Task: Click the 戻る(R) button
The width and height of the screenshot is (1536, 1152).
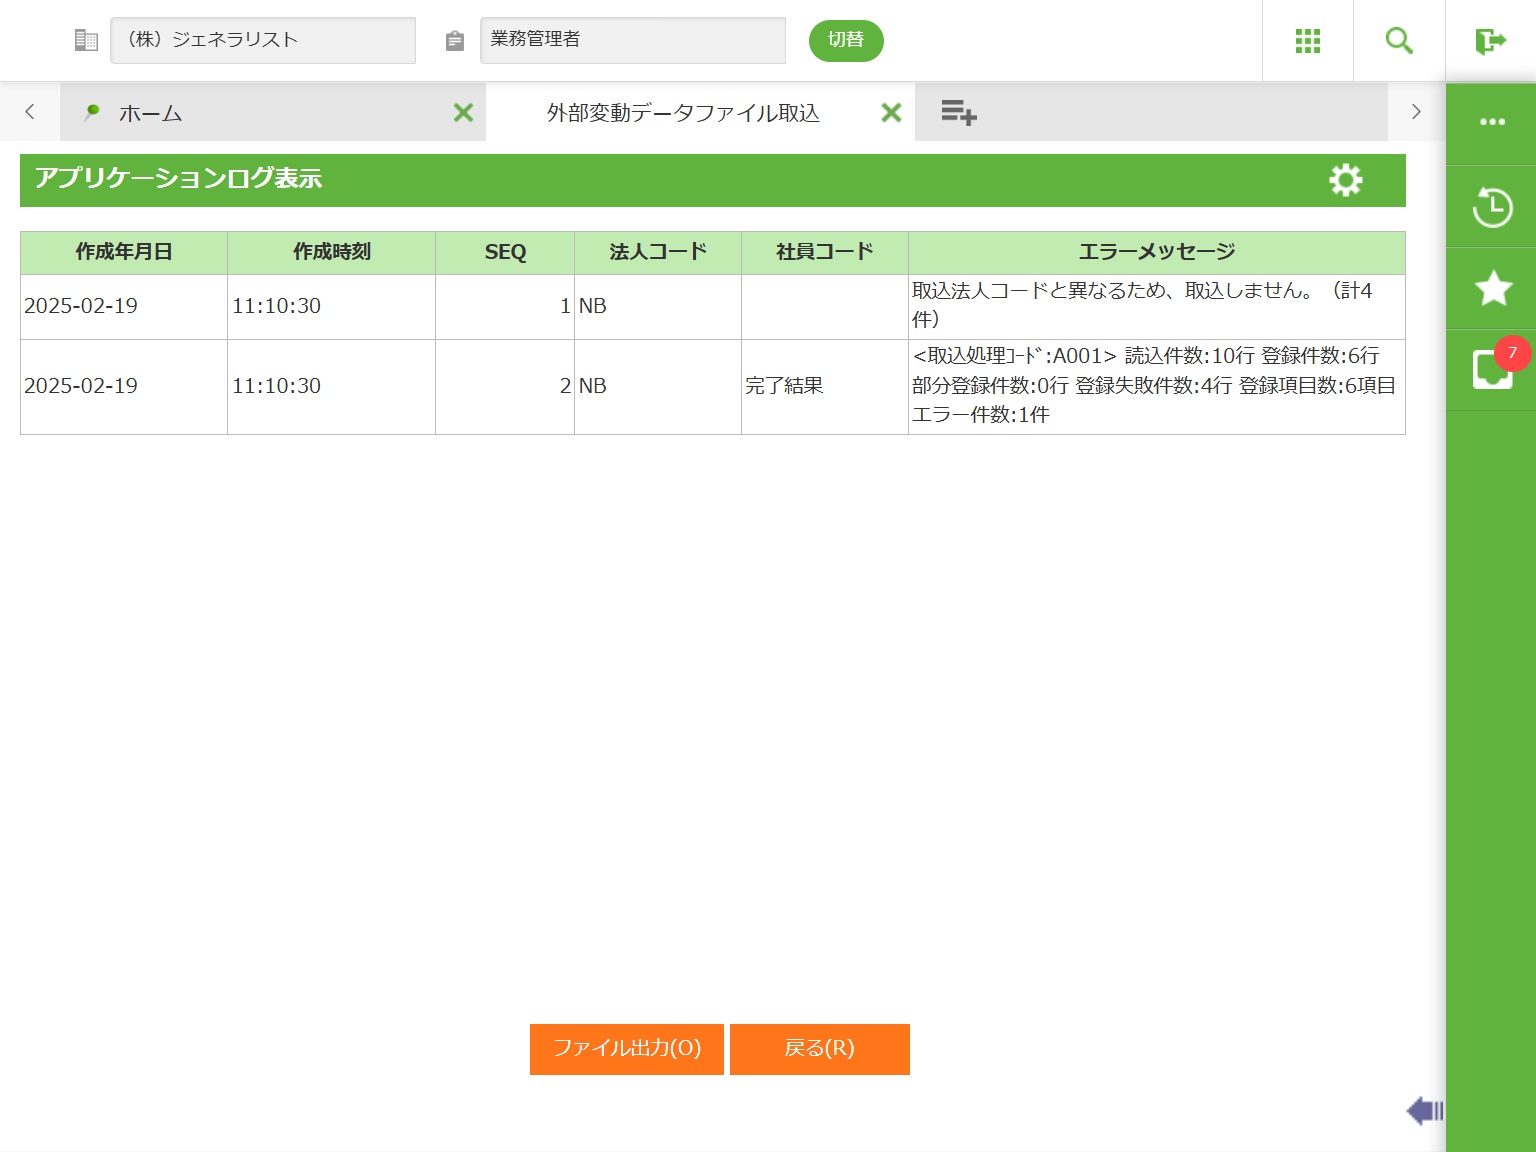Action: pos(819,1048)
